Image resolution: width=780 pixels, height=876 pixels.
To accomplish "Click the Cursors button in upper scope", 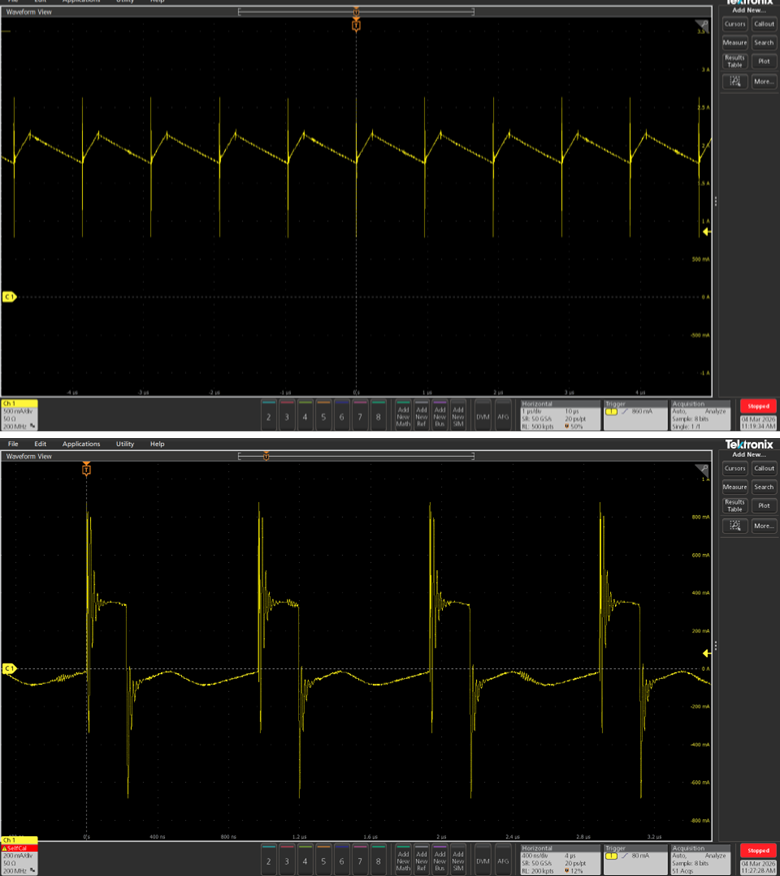I will [735, 24].
